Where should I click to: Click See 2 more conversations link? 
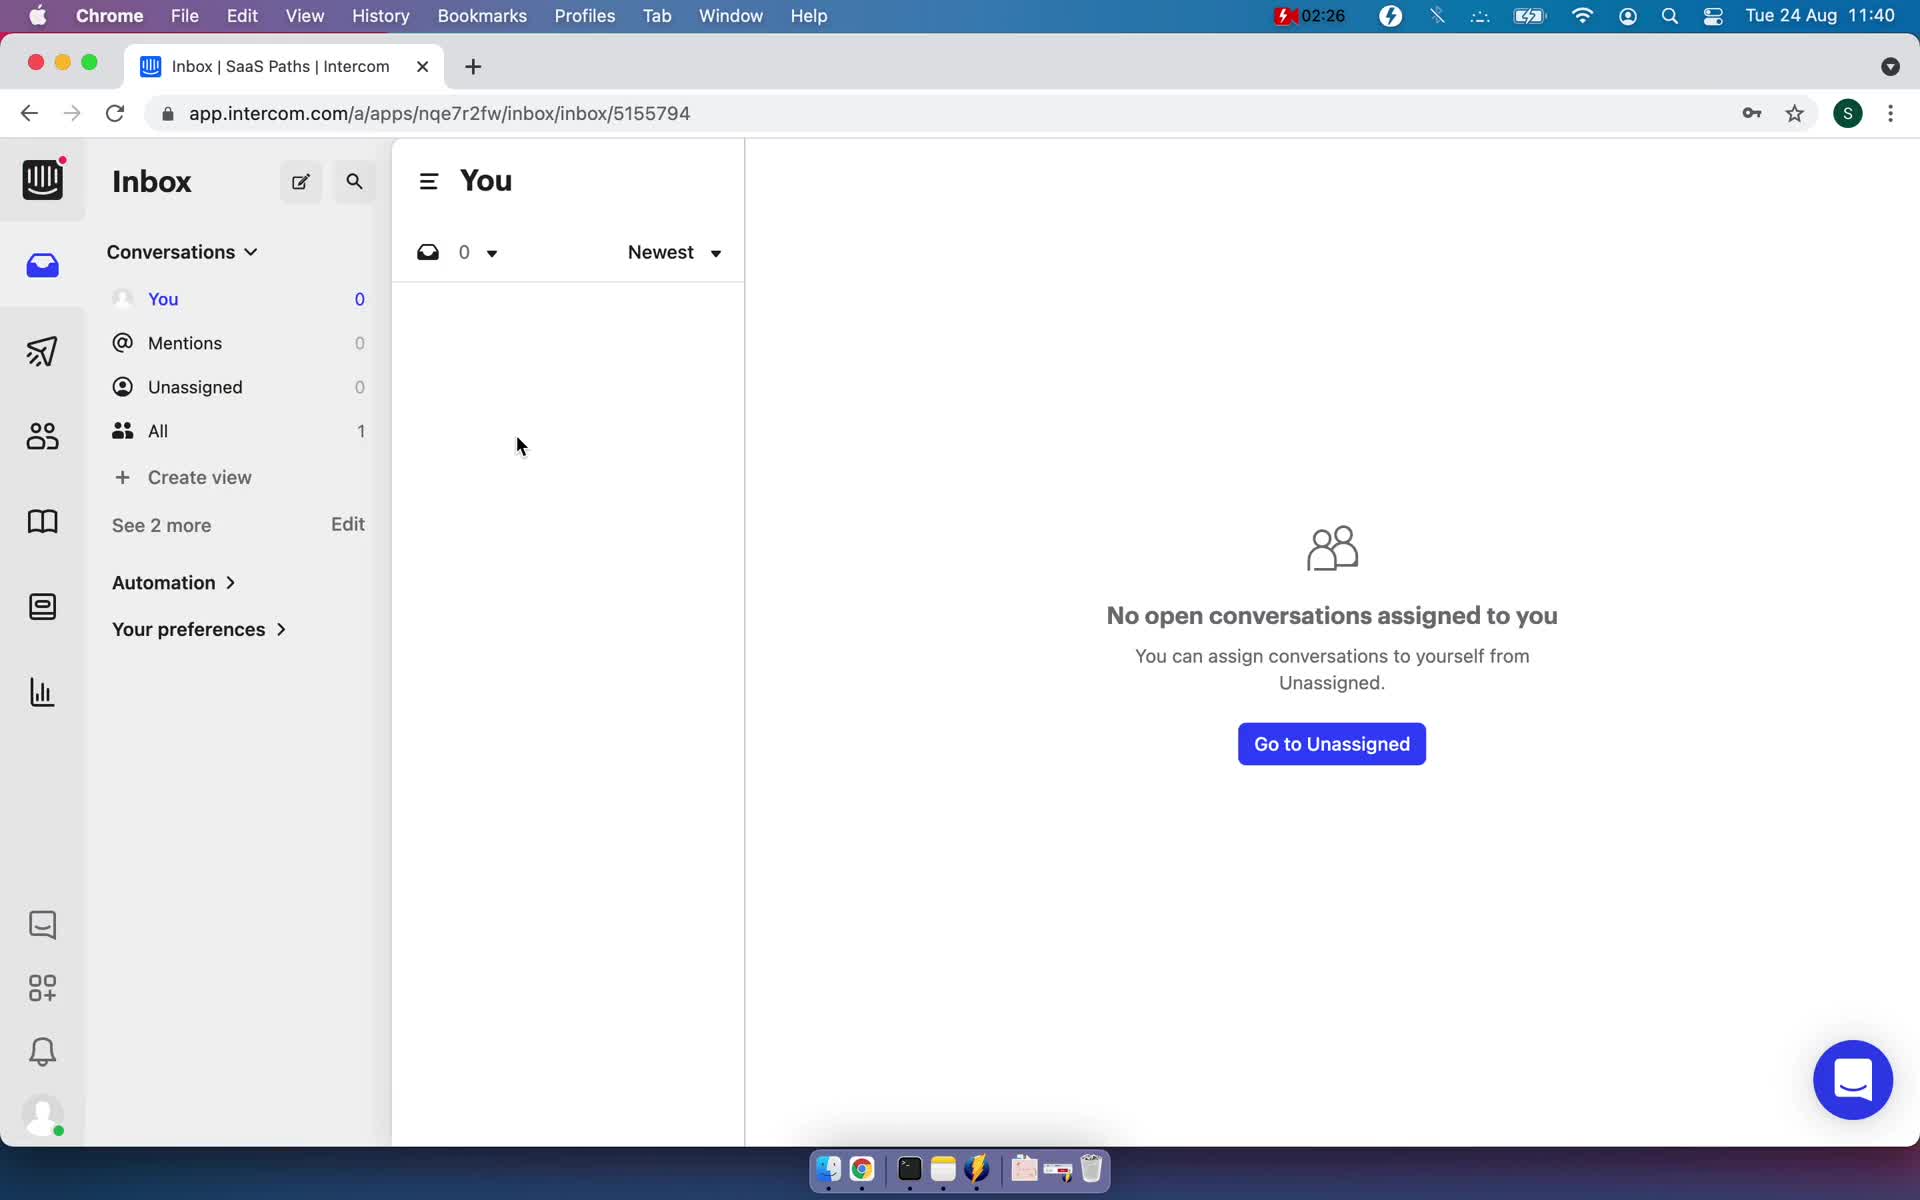[162, 524]
